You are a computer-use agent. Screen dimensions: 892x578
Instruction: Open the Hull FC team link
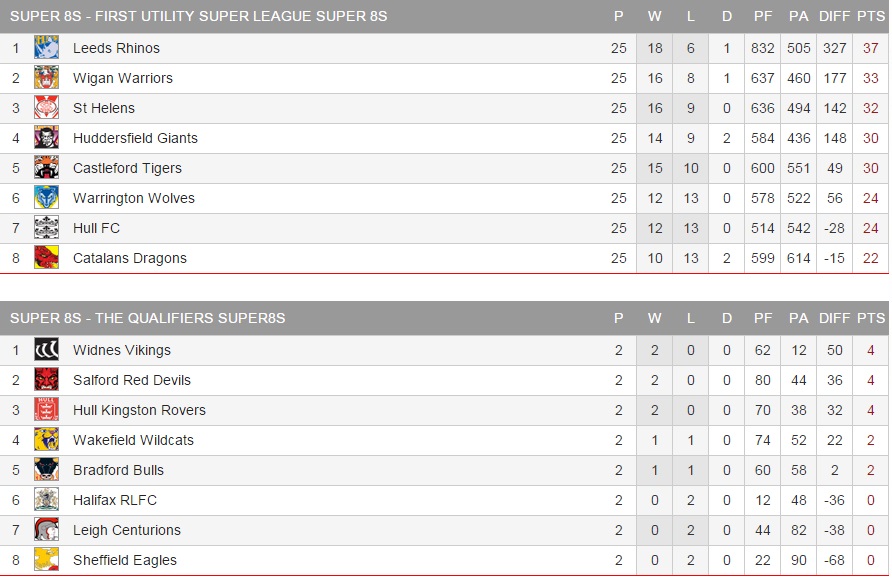[96, 228]
